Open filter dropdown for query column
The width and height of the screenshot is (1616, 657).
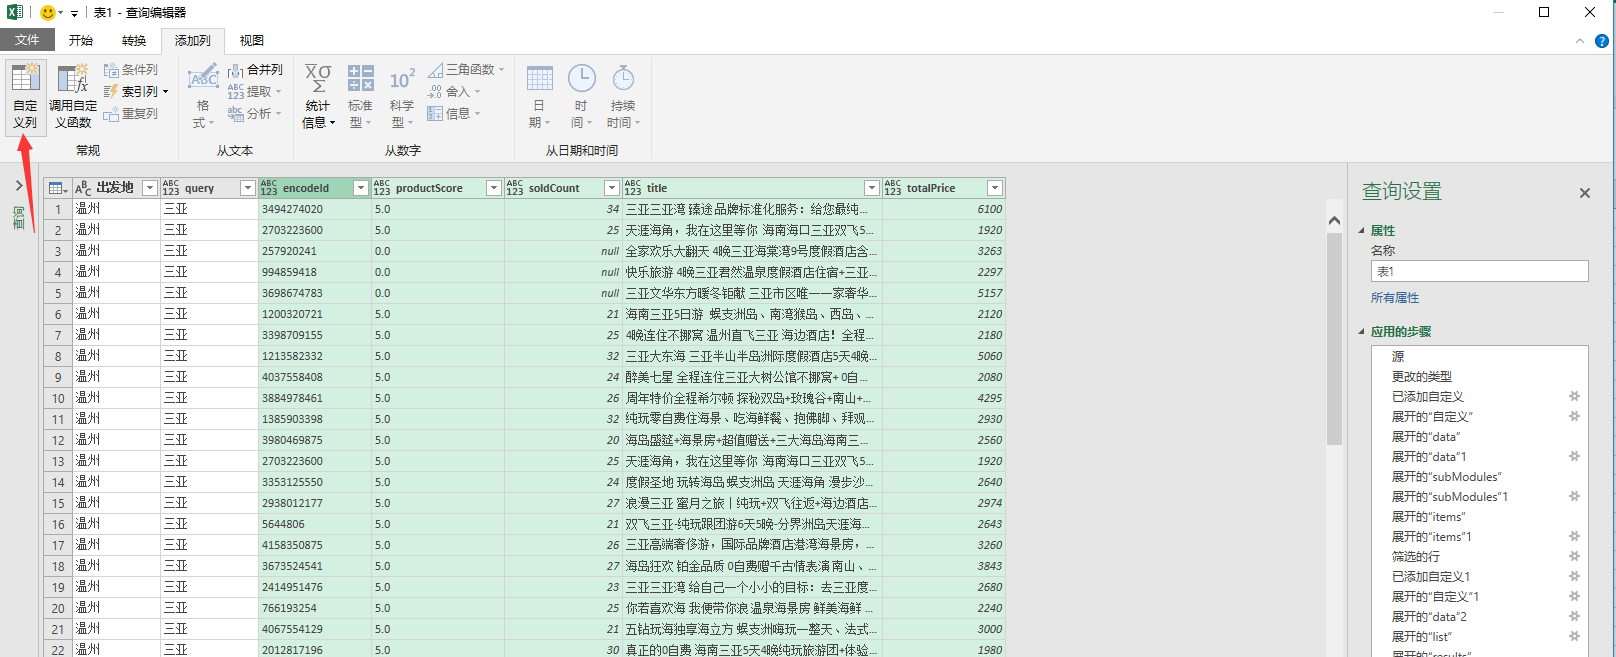coord(248,188)
